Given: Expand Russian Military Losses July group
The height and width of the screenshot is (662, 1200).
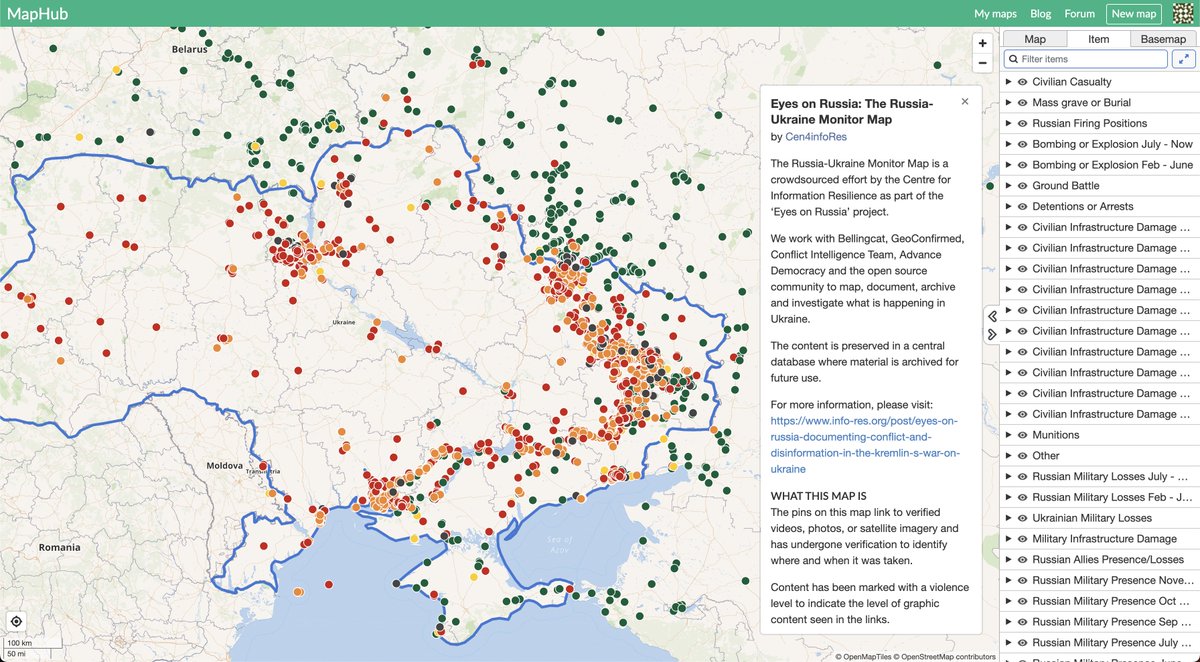Looking at the screenshot, I should tap(1008, 477).
